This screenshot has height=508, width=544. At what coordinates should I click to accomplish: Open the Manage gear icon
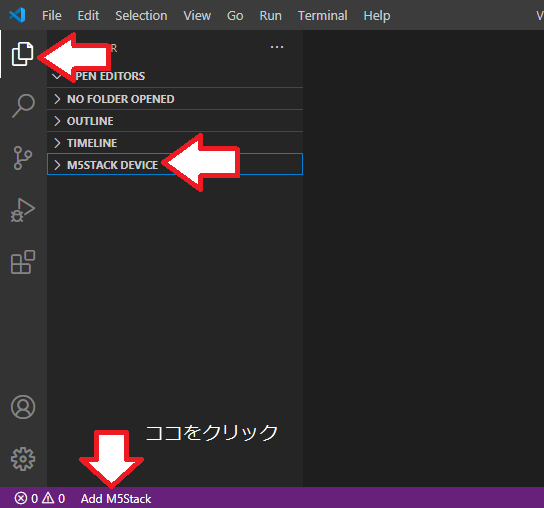click(23, 459)
